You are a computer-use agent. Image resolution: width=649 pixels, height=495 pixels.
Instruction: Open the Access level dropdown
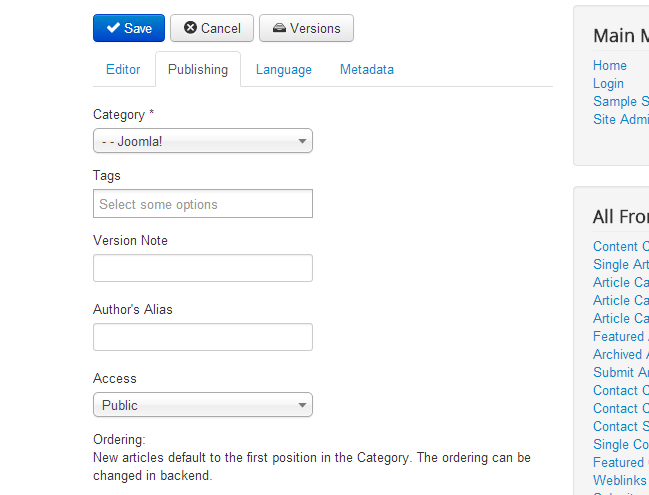coord(202,405)
